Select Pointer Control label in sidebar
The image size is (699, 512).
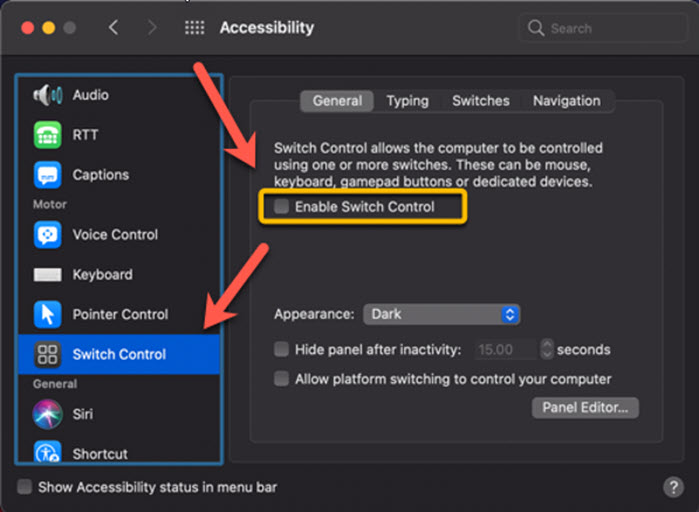click(120, 314)
